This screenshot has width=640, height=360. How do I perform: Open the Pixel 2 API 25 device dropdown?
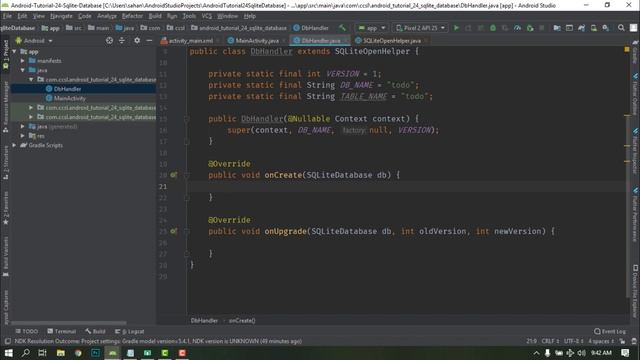coord(420,28)
